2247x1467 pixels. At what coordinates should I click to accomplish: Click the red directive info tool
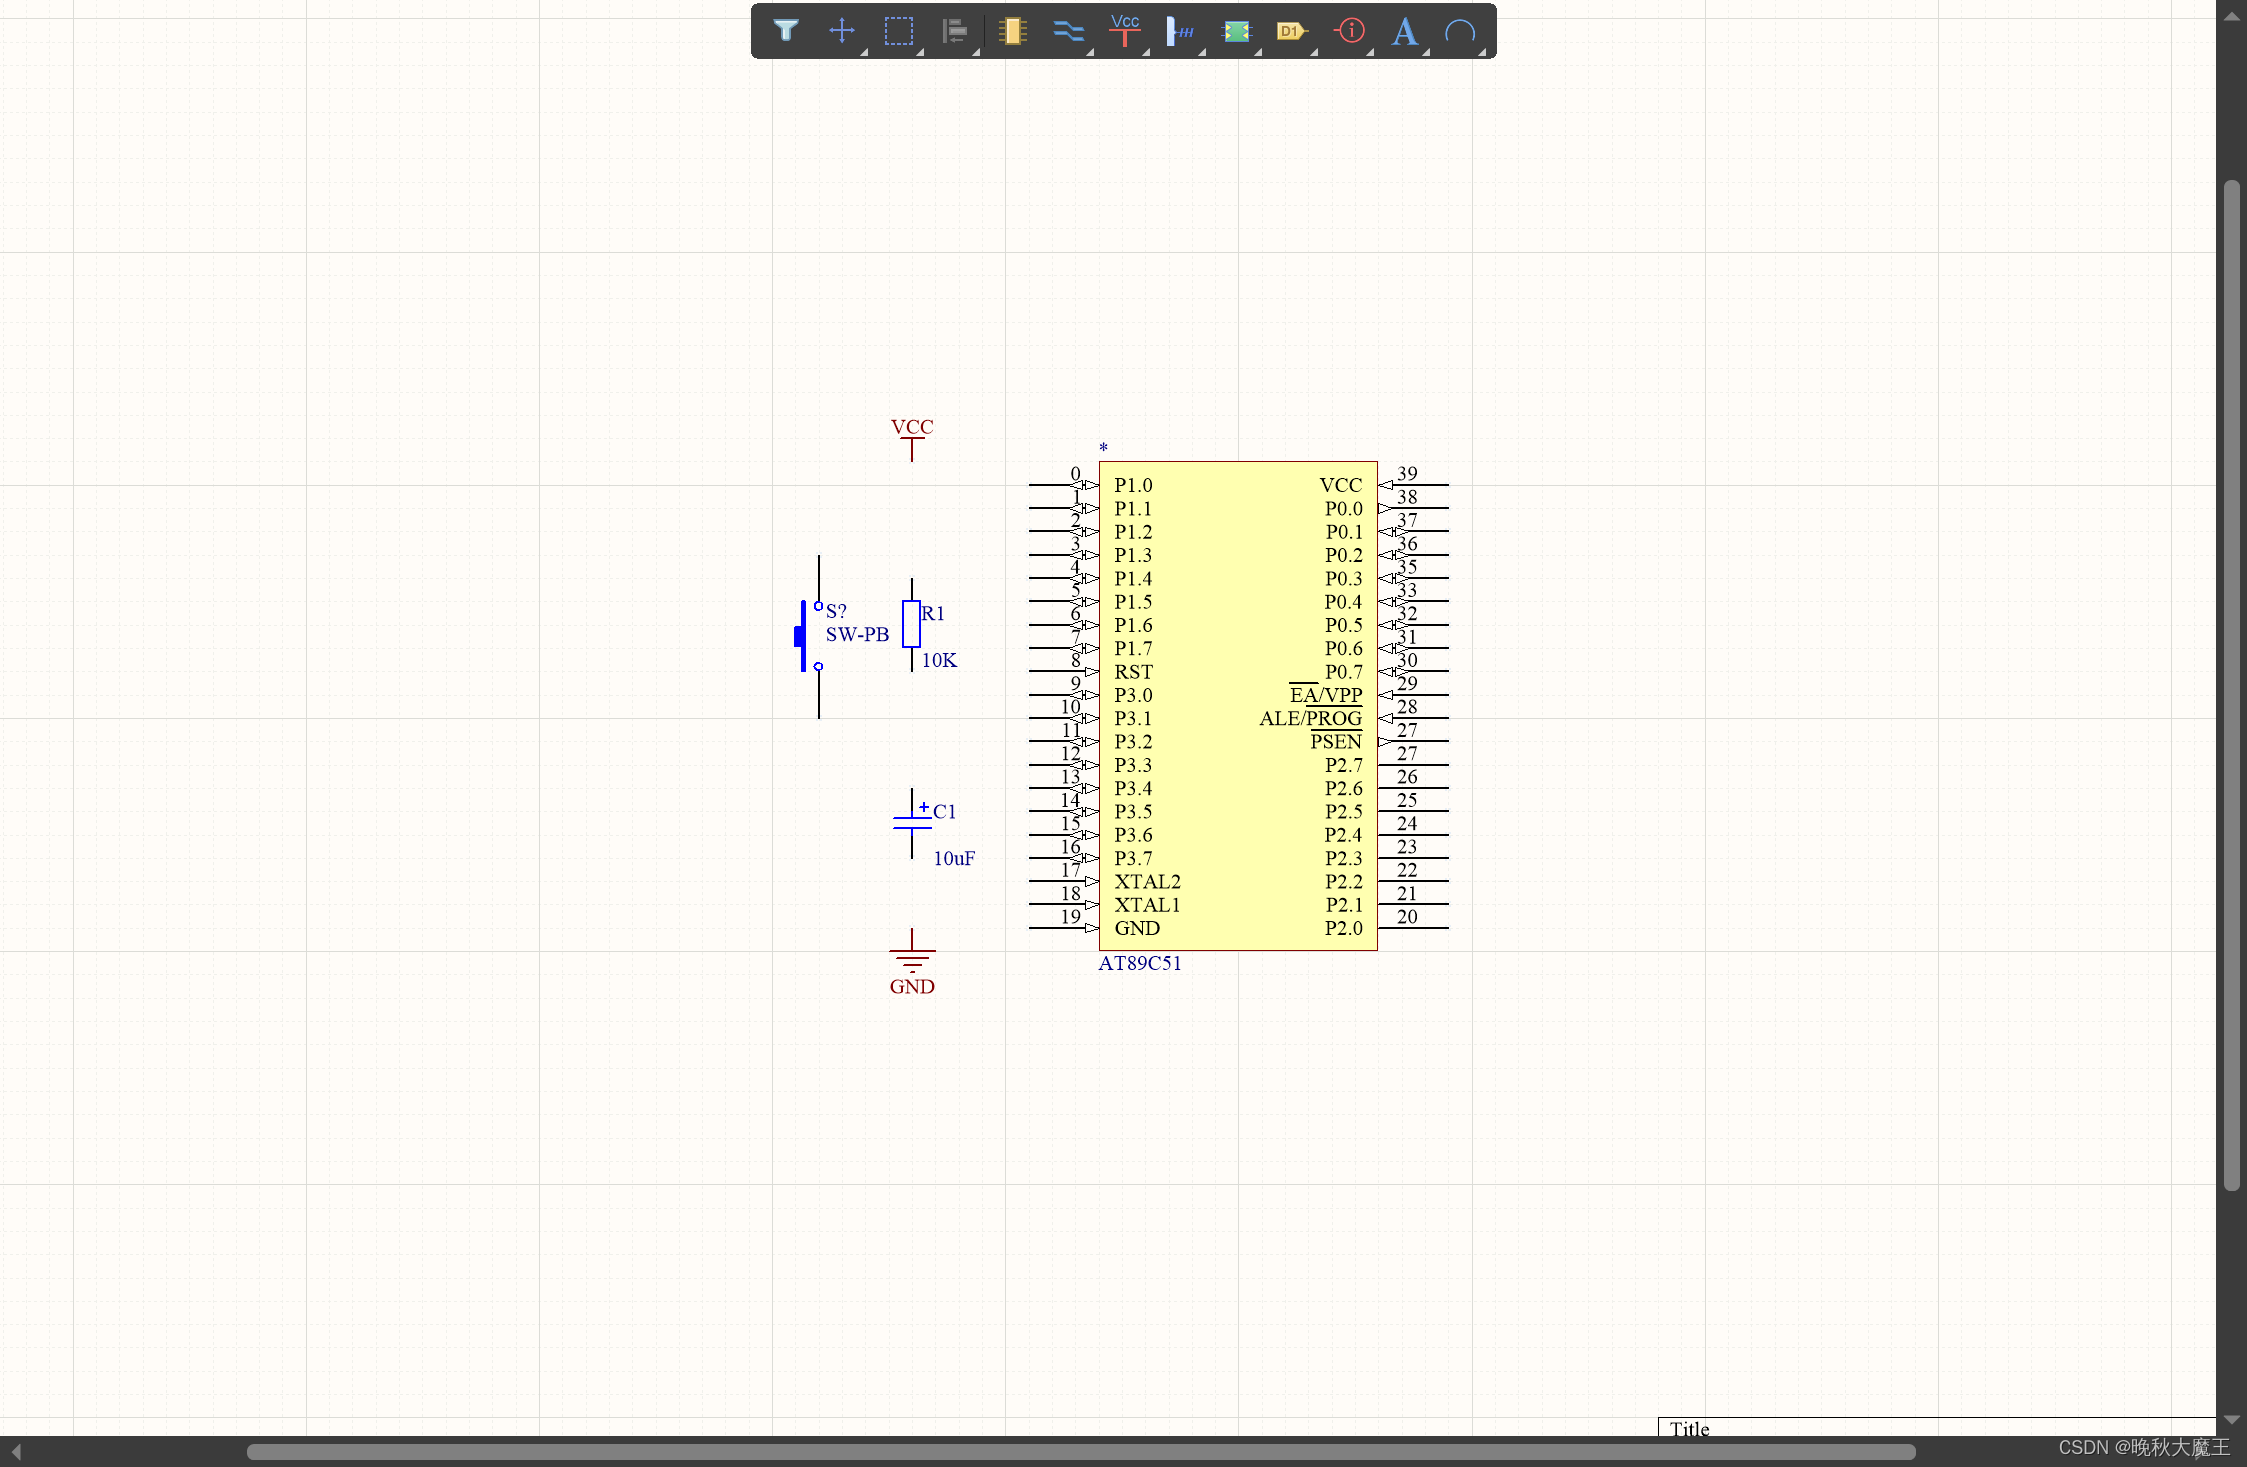[1350, 31]
